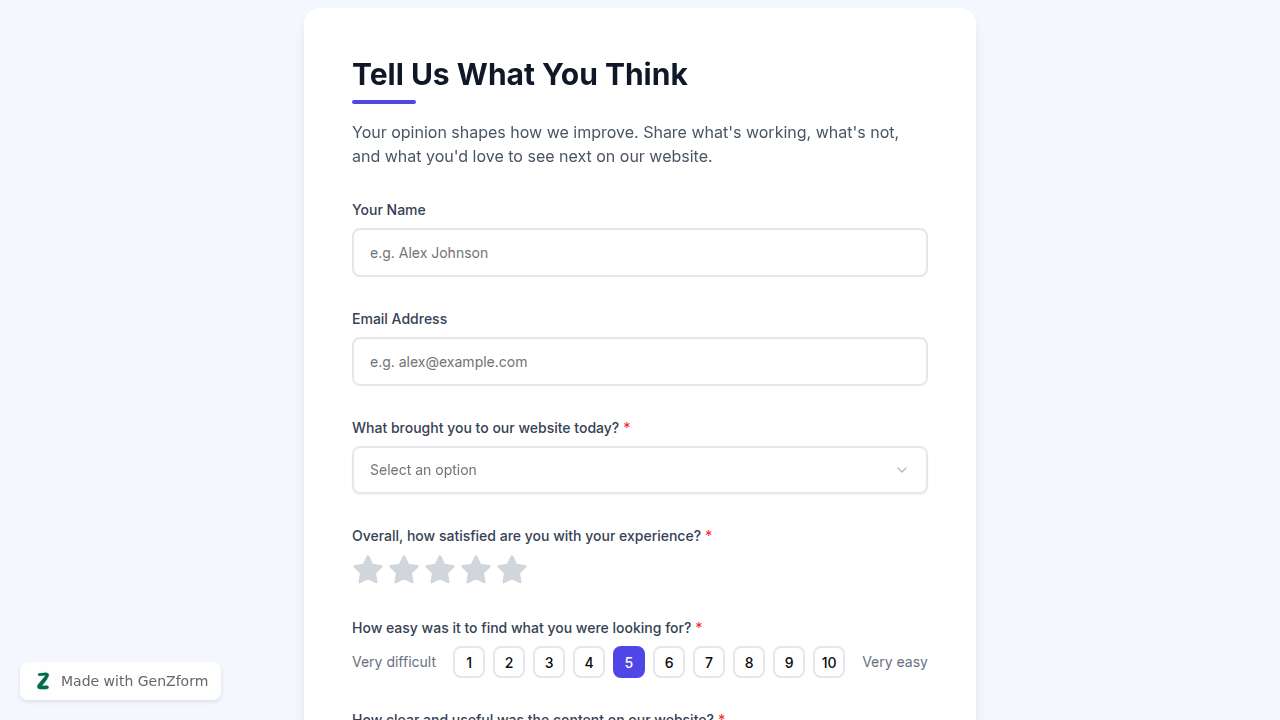The height and width of the screenshot is (720, 1280).
Task: Open the dropdown chevron for website visit reason
Action: pyautogui.click(x=901, y=469)
